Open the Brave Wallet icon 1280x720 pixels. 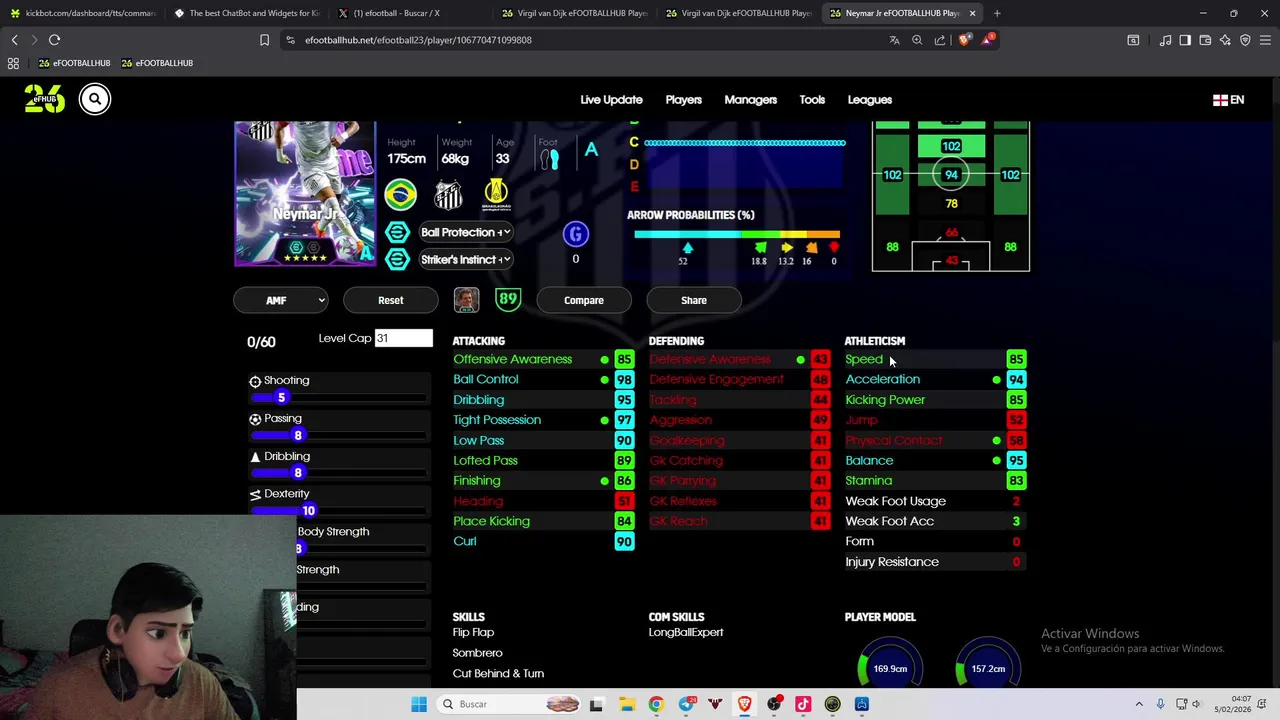[x=1205, y=40]
